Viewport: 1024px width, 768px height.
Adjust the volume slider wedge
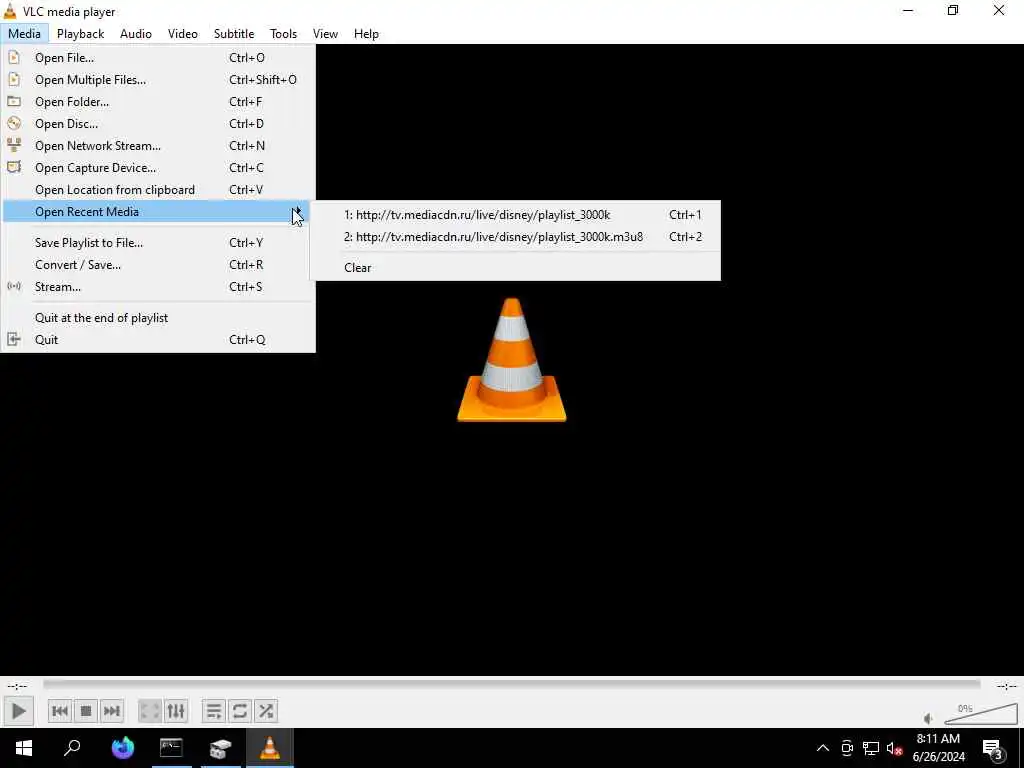pyautogui.click(x=981, y=713)
